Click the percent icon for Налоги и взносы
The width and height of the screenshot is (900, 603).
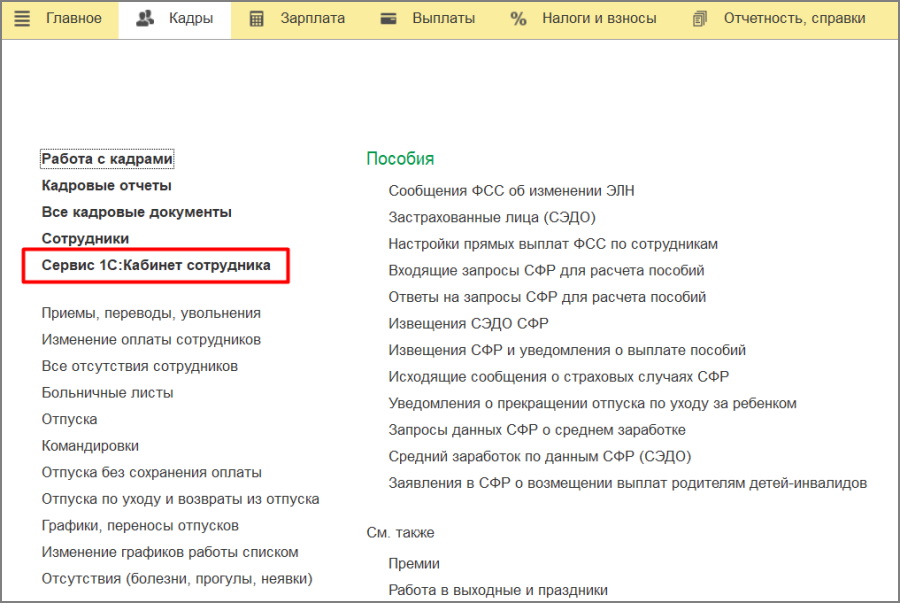pyautogui.click(x=518, y=19)
